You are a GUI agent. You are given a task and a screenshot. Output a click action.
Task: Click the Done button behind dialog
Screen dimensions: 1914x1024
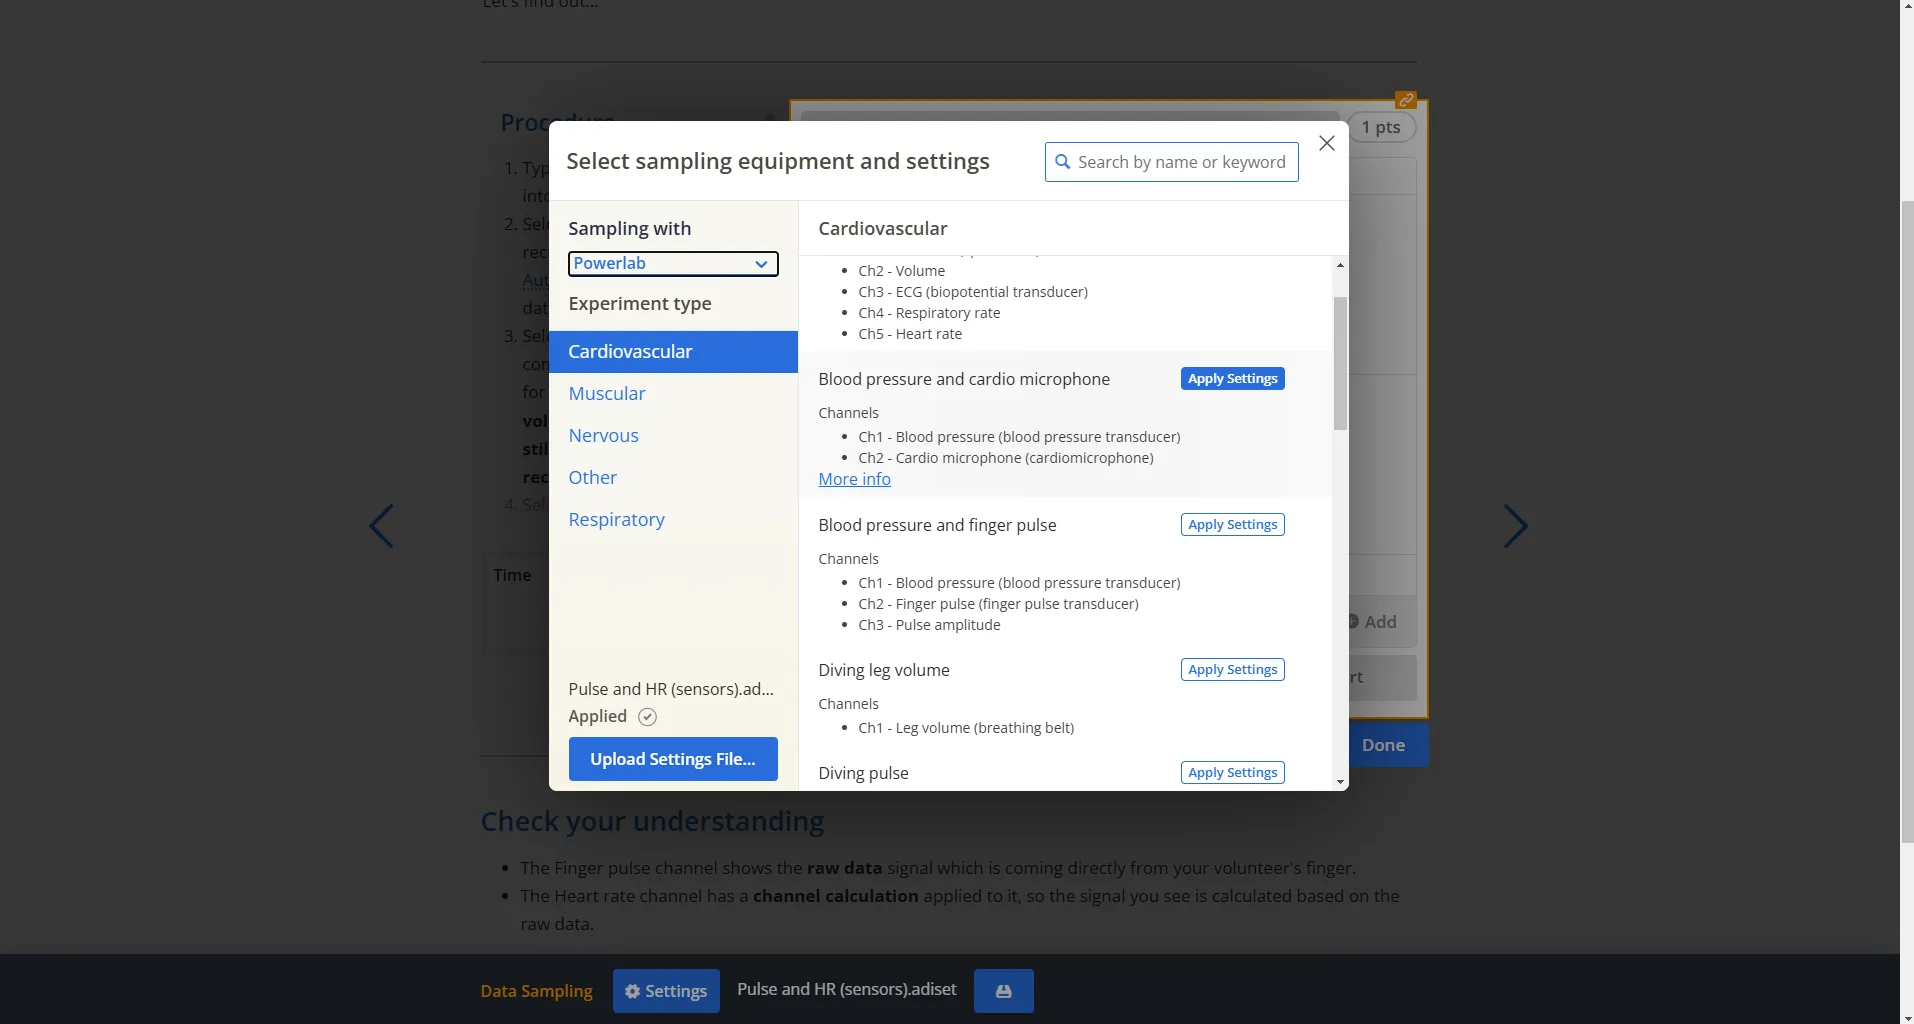click(1388, 745)
